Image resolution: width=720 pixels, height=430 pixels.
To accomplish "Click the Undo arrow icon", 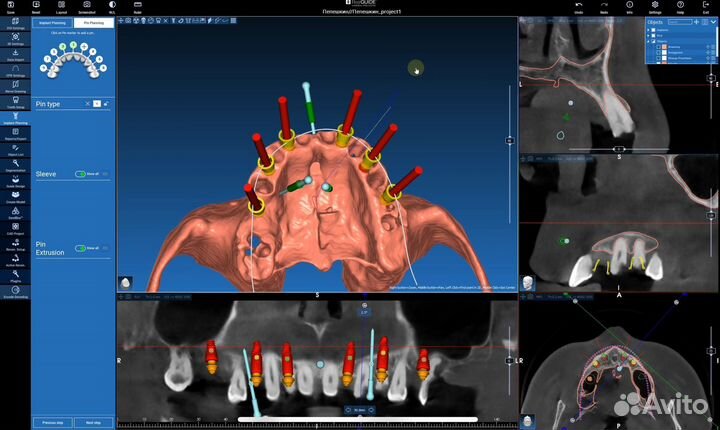I will [x=579, y=7].
